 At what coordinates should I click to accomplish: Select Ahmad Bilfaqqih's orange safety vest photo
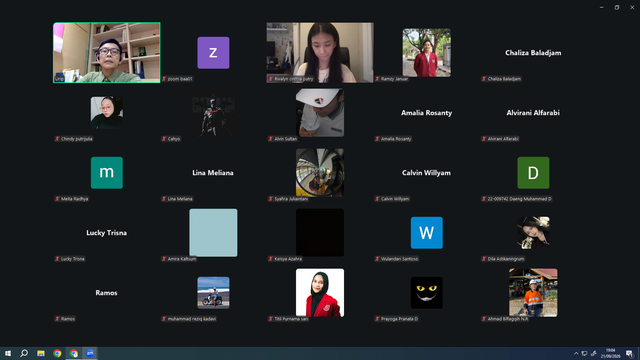click(533, 293)
